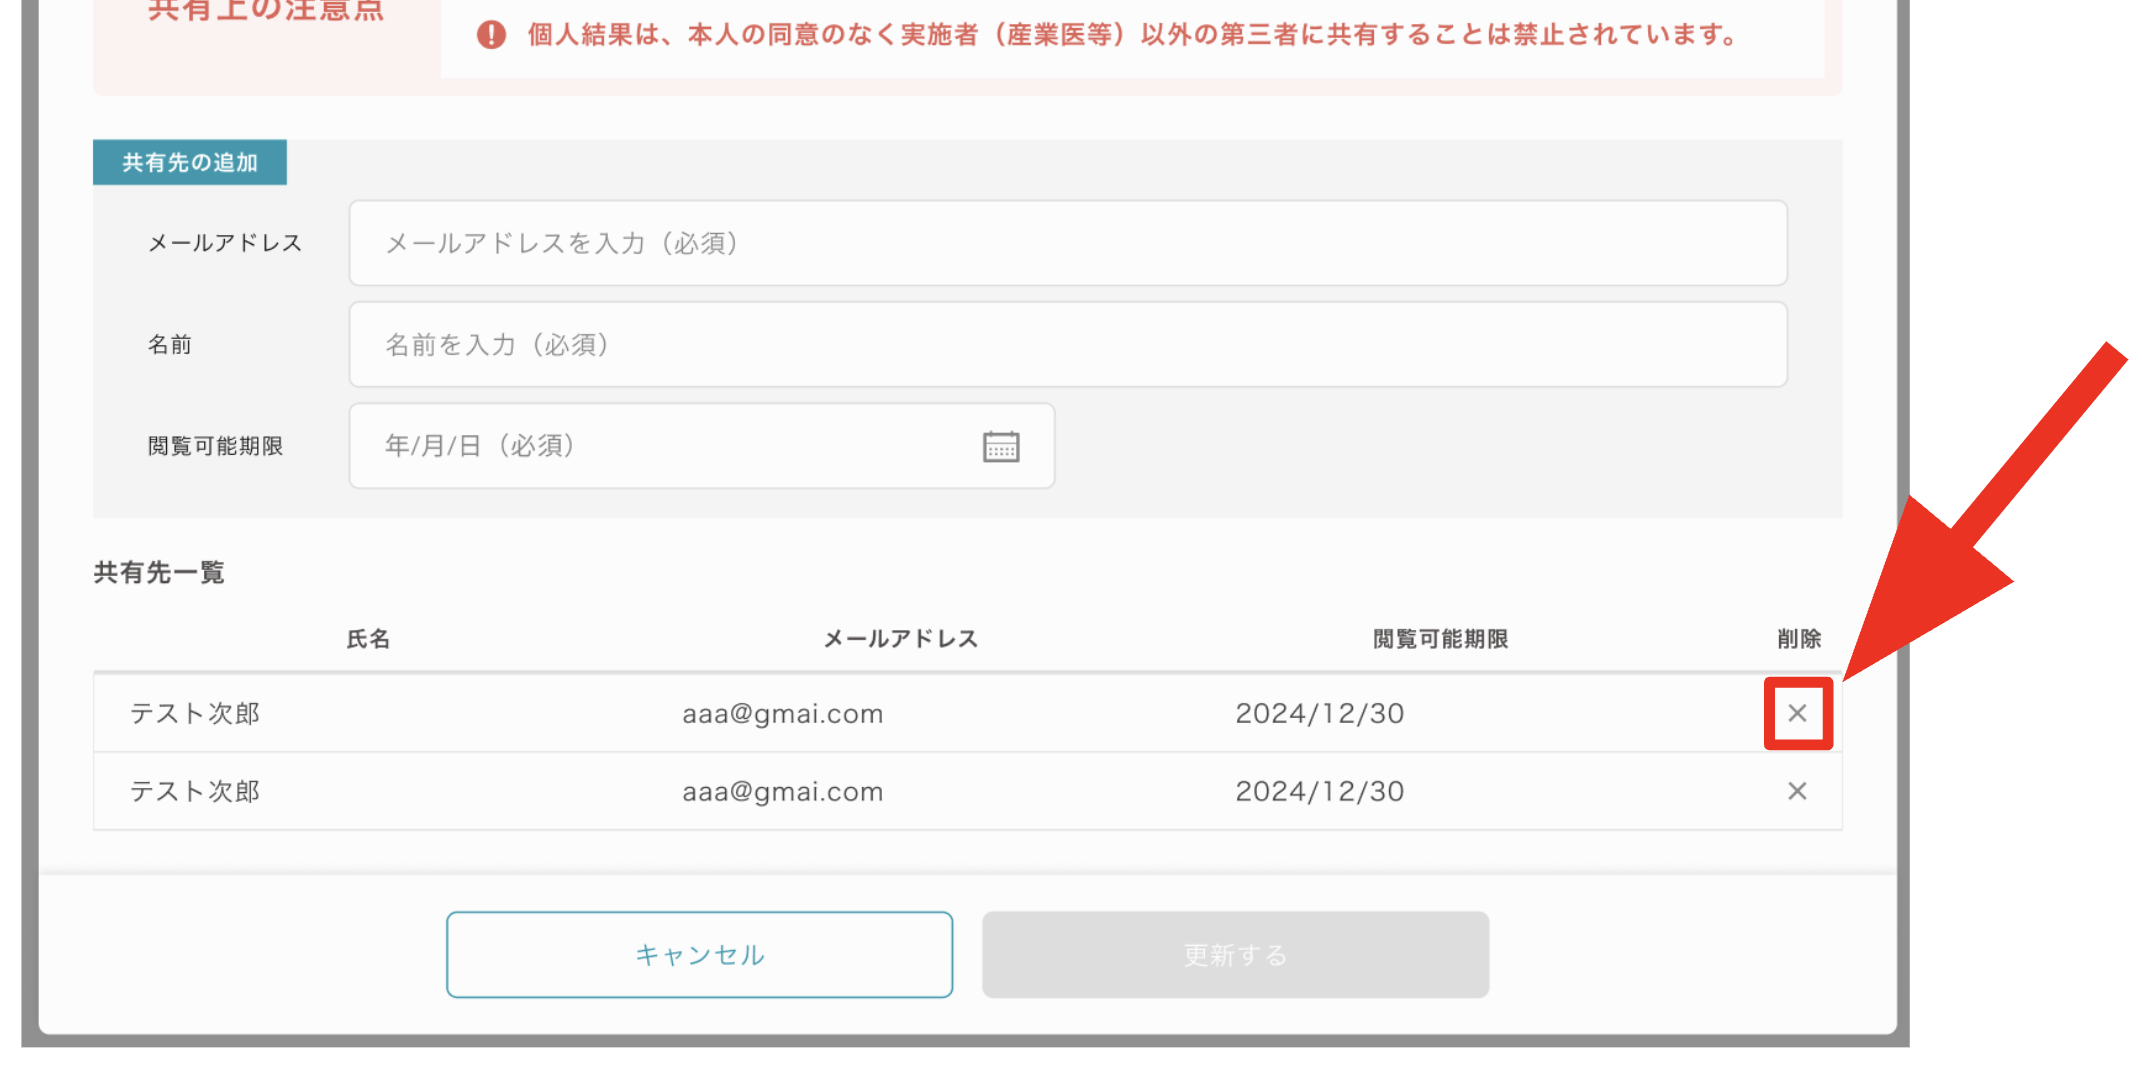2142x1066 pixels.
Task: Click the メールアドレス input field
Action: (1068, 243)
